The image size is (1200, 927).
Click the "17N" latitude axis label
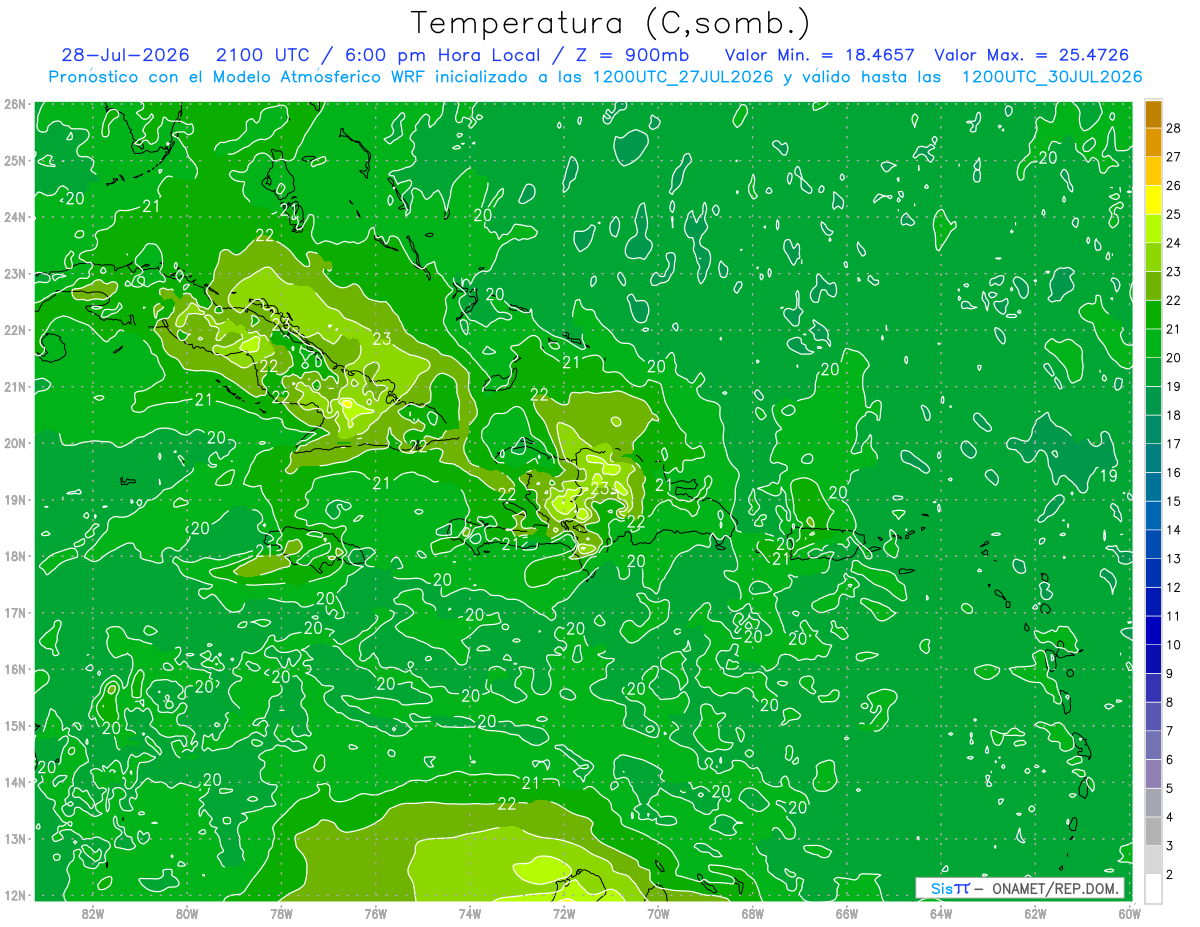pyautogui.click(x=15, y=612)
